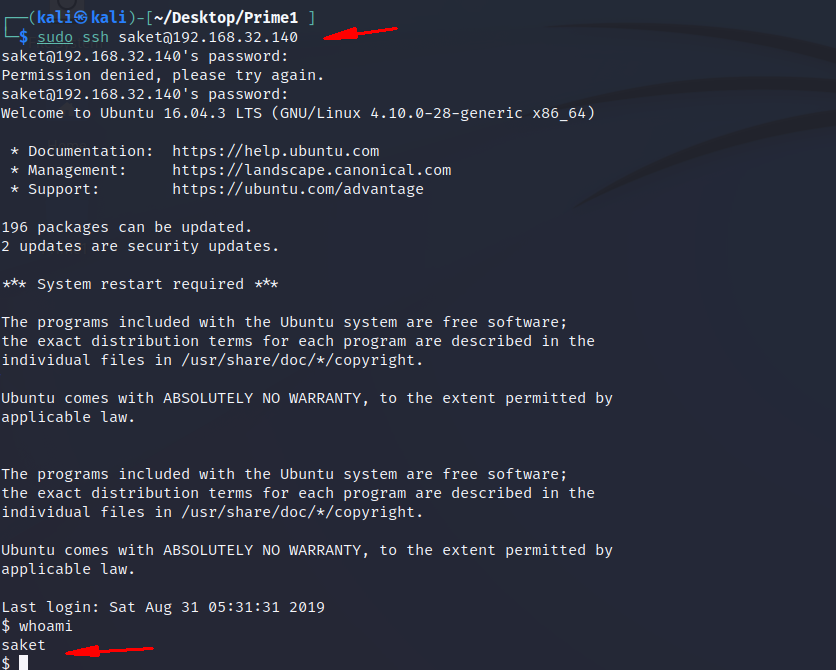Click the help.ubuntu.com documentation URL
The height and width of the screenshot is (670, 836).
[275, 151]
